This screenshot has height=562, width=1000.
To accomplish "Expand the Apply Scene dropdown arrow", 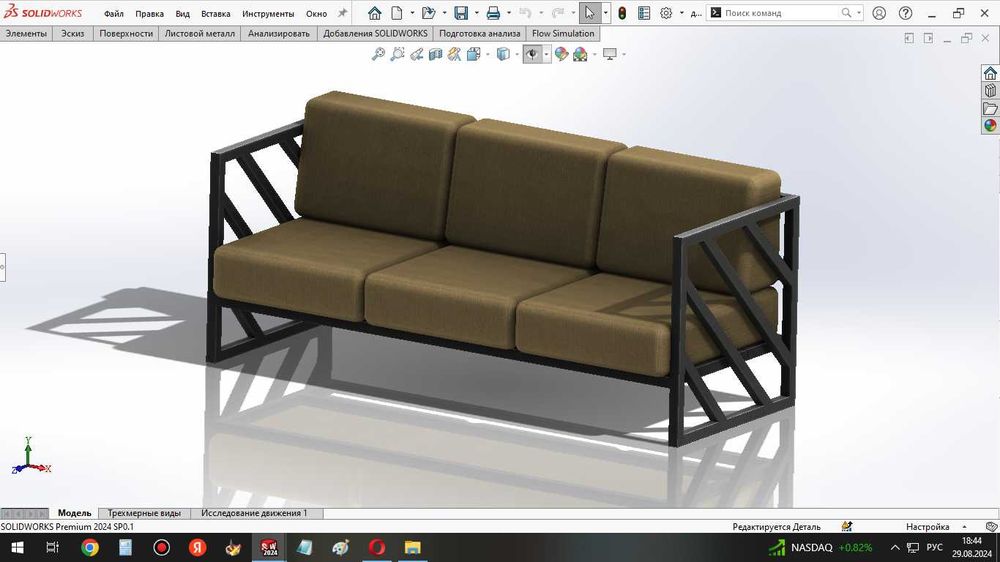I will pos(594,54).
